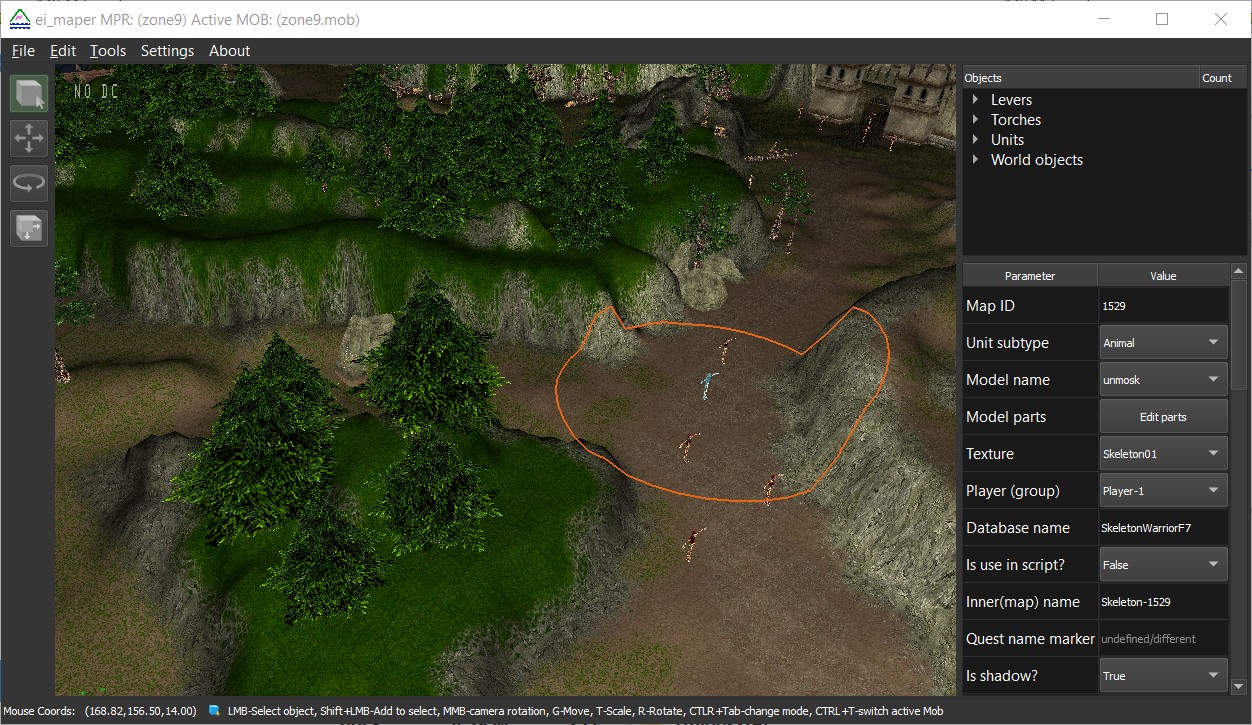Open the Texture dropdown showing Skeleton01
The image size is (1252, 725).
point(1163,453)
